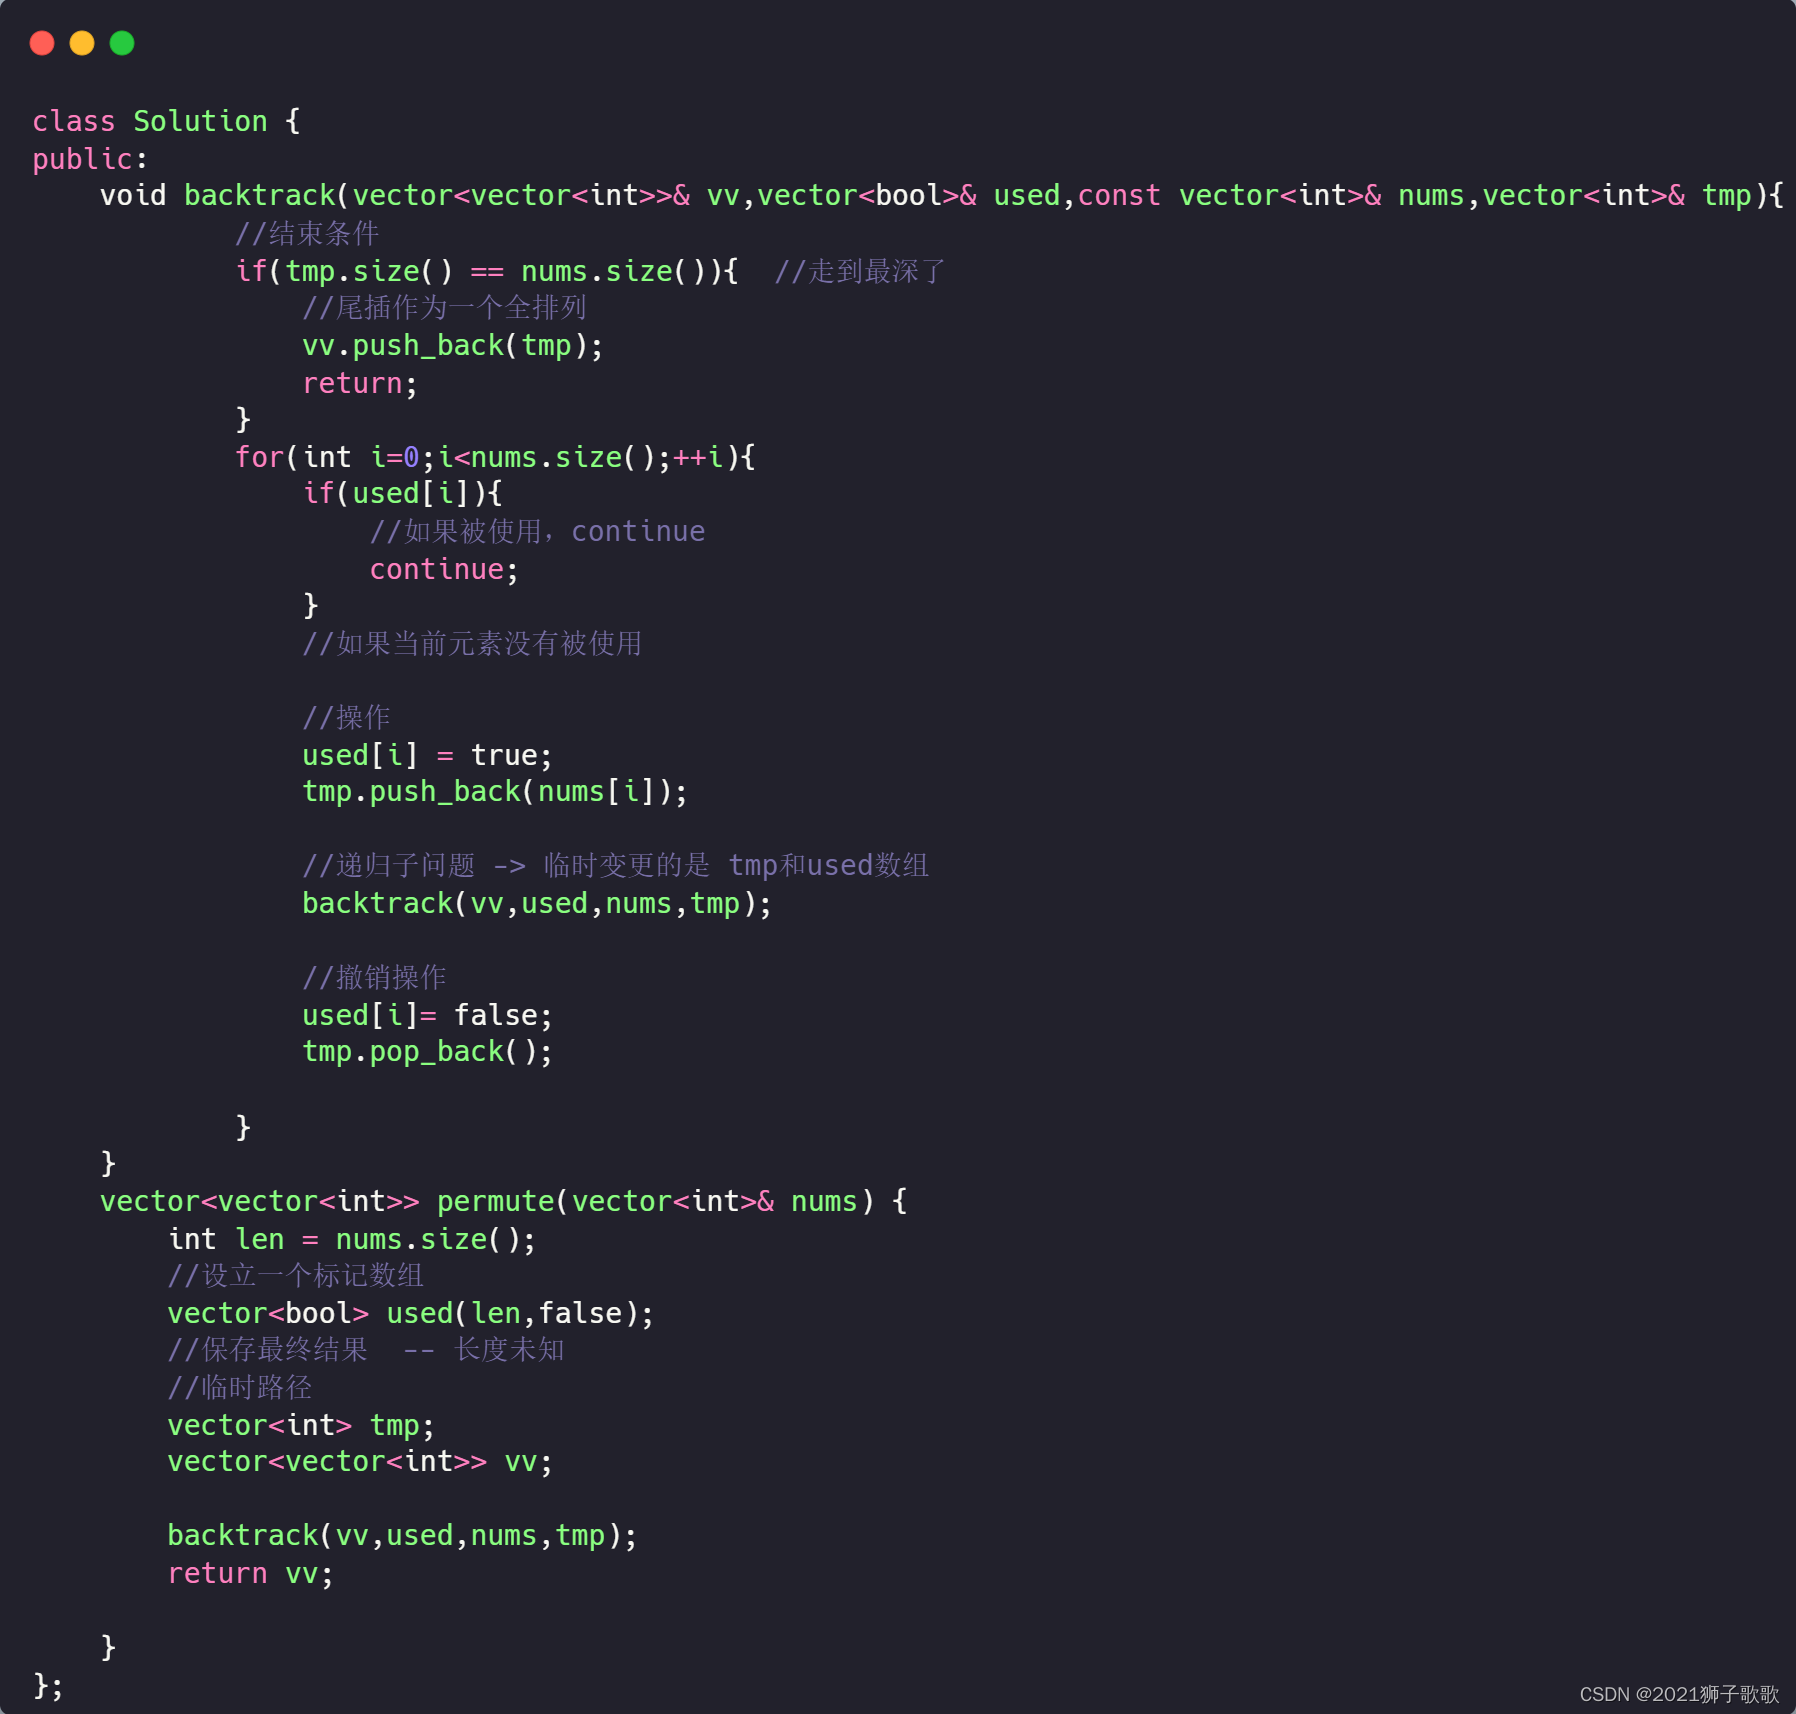Screen dimensions: 1796x1714
Task: Click the 'return vv;' statement
Action: coord(250,1573)
